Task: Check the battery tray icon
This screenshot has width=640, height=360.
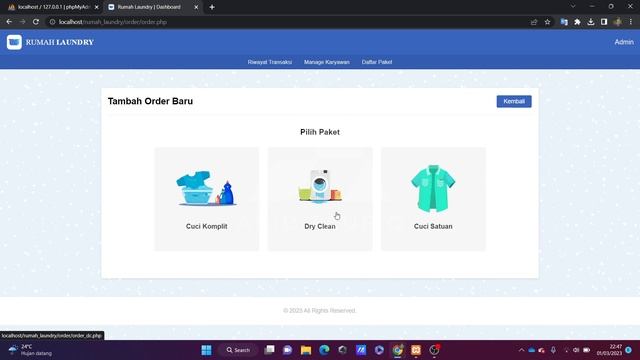Action: click(x=587, y=350)
